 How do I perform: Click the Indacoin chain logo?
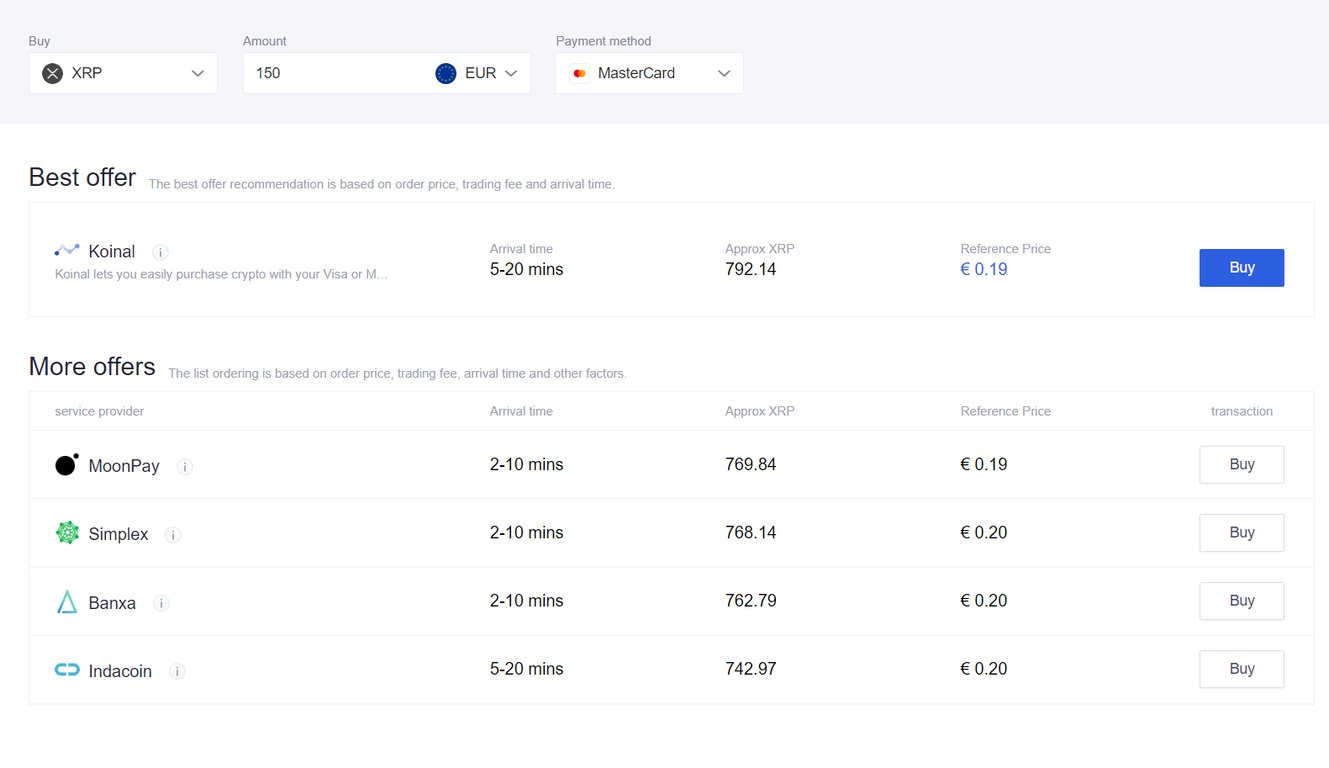(x=67, y=669)
